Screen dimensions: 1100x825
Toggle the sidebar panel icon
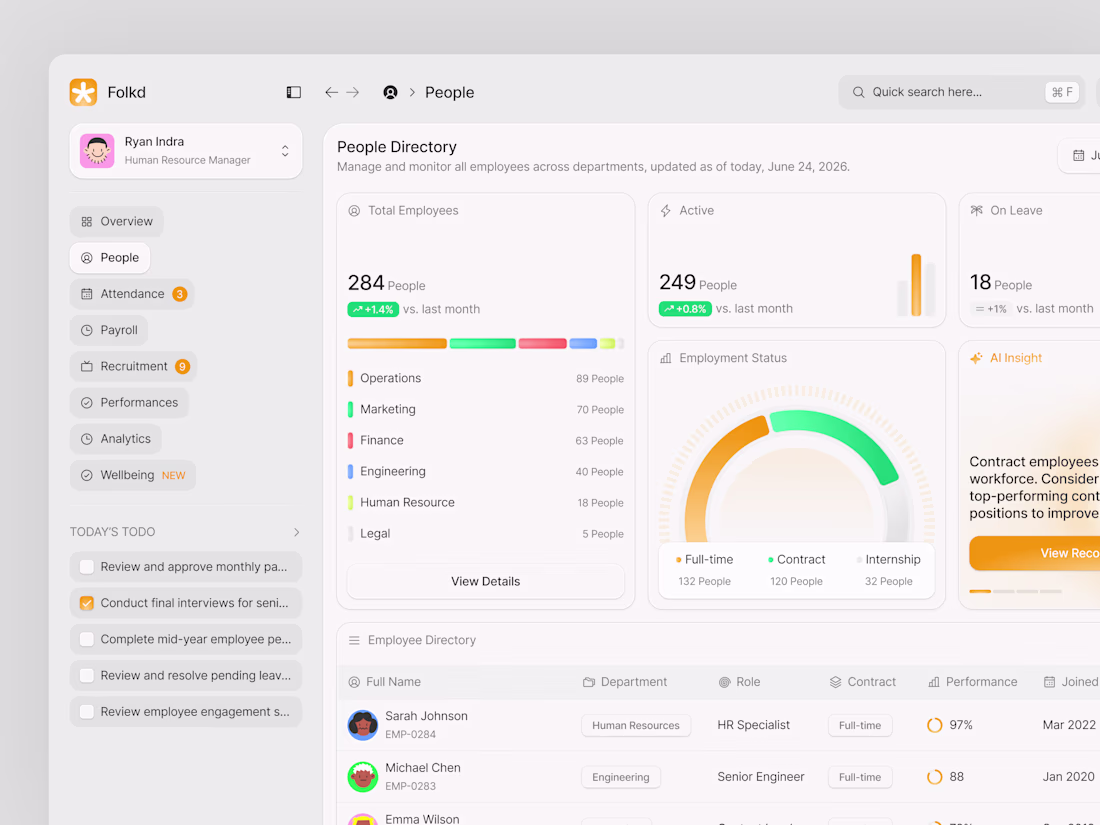(294, 92)
